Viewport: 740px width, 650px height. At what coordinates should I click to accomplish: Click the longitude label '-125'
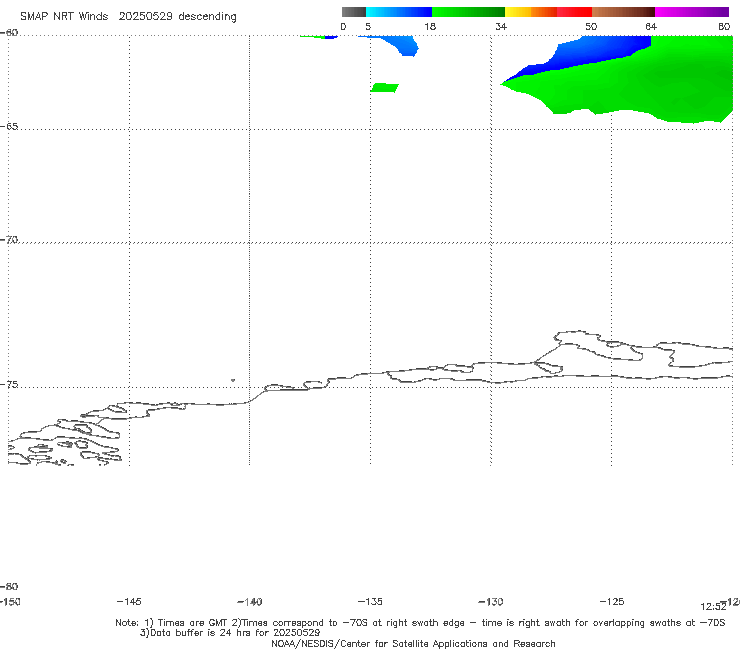[612, 602]
